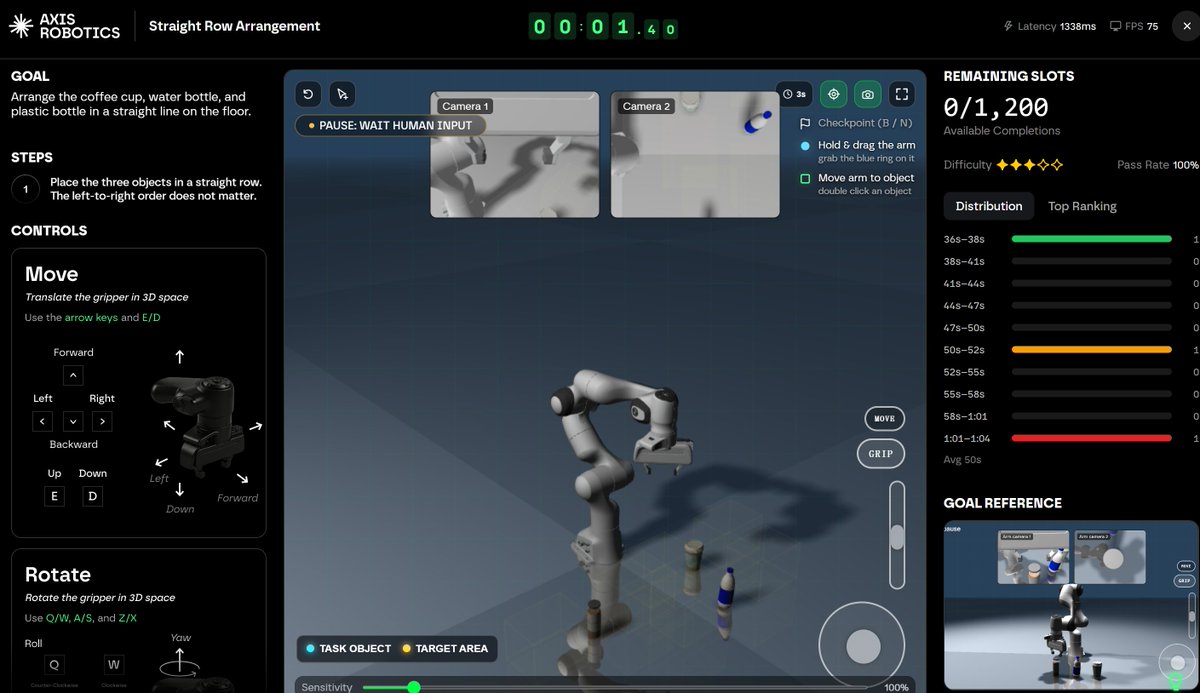
Task: Click the Backward down-arrow key button
Action: click(x=72, y=421)
